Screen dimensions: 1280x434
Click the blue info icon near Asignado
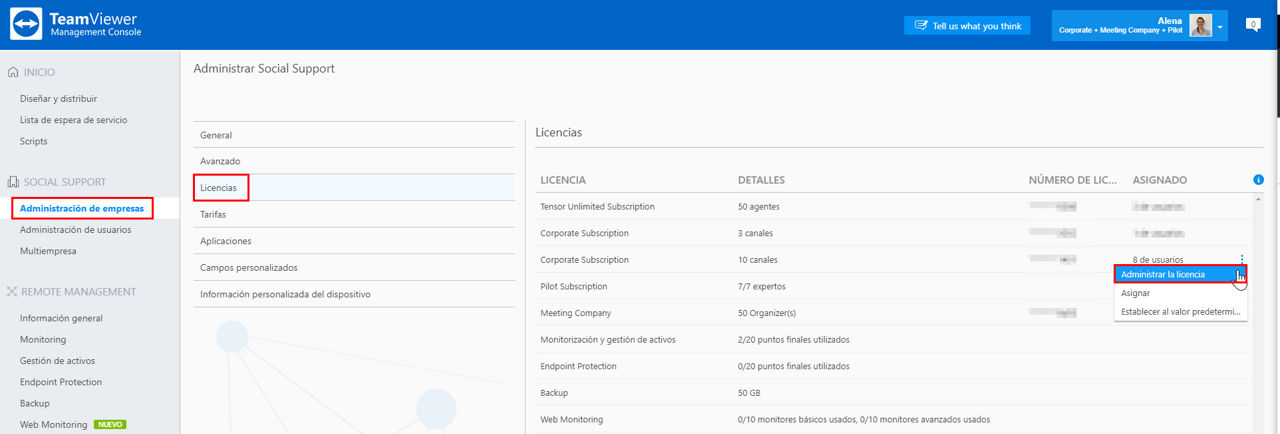(1258, 180)
